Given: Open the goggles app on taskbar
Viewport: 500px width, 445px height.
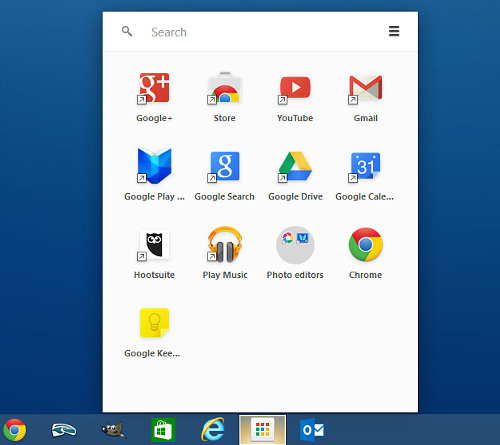Looking at the screenshot, I should [64, 430].
